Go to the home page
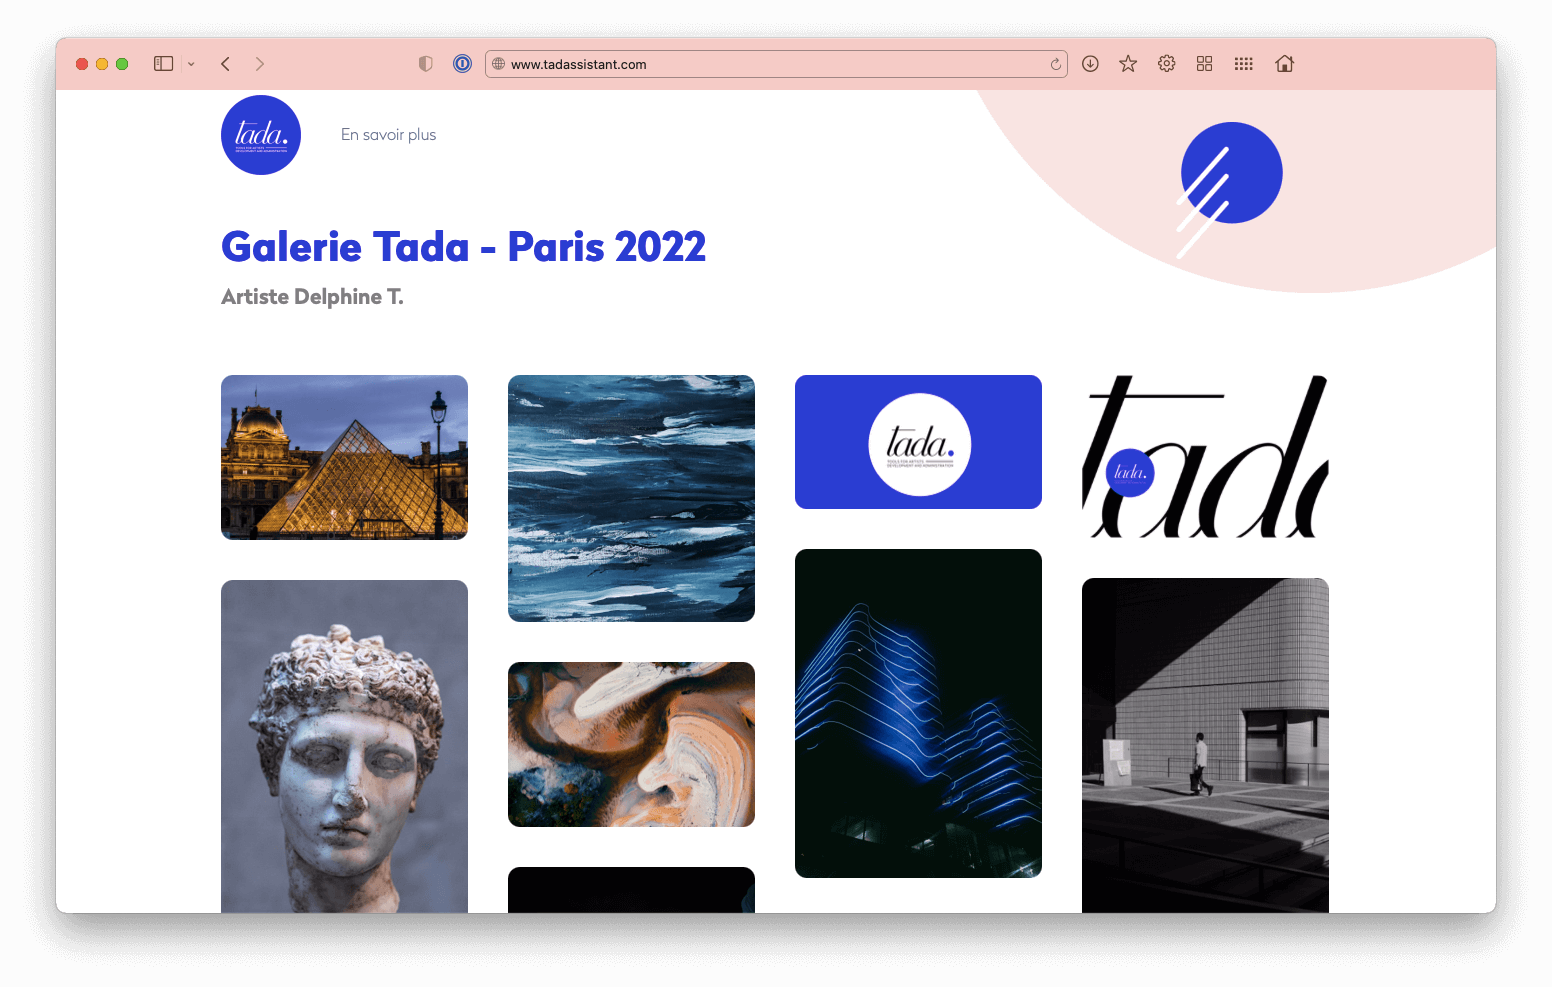This screenshot has height=987, width=1552. coord(1285,64)
